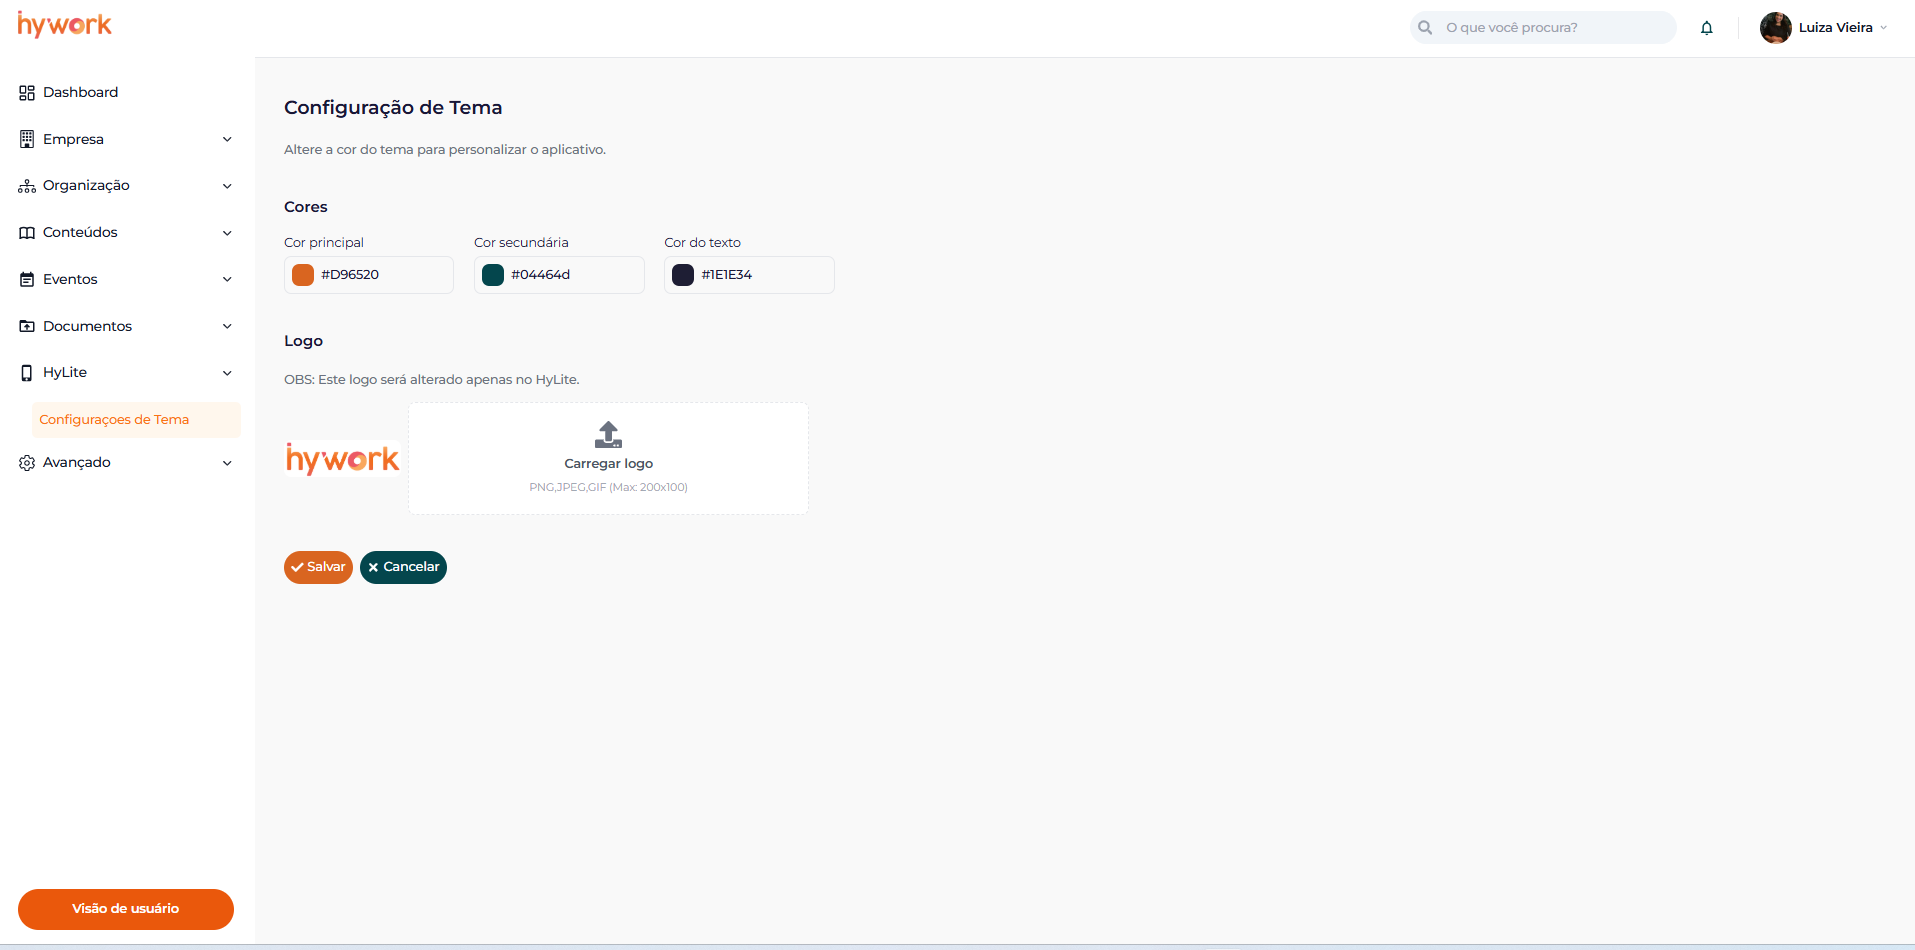Switch to Visão de usuário
1915x950 pixels.
coord(126,909)
